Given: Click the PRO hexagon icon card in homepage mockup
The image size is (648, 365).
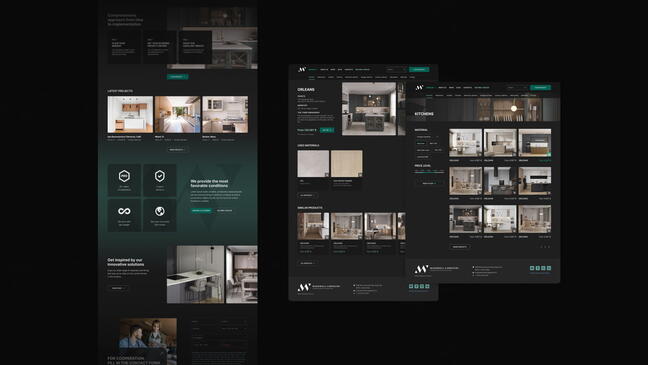Looking at the screenshot, I should pyautogui.click(x=124, y=180).
